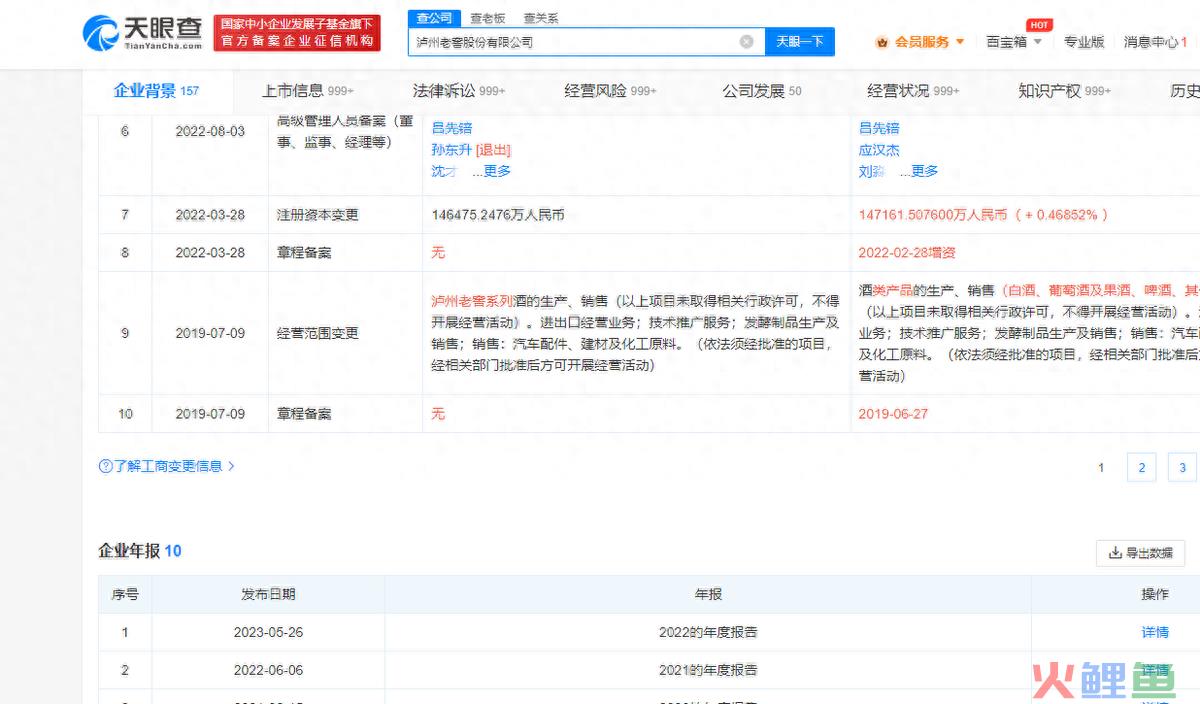Select the 查公司 search tab
1200x704 pixels.
(x=434, y=18)
